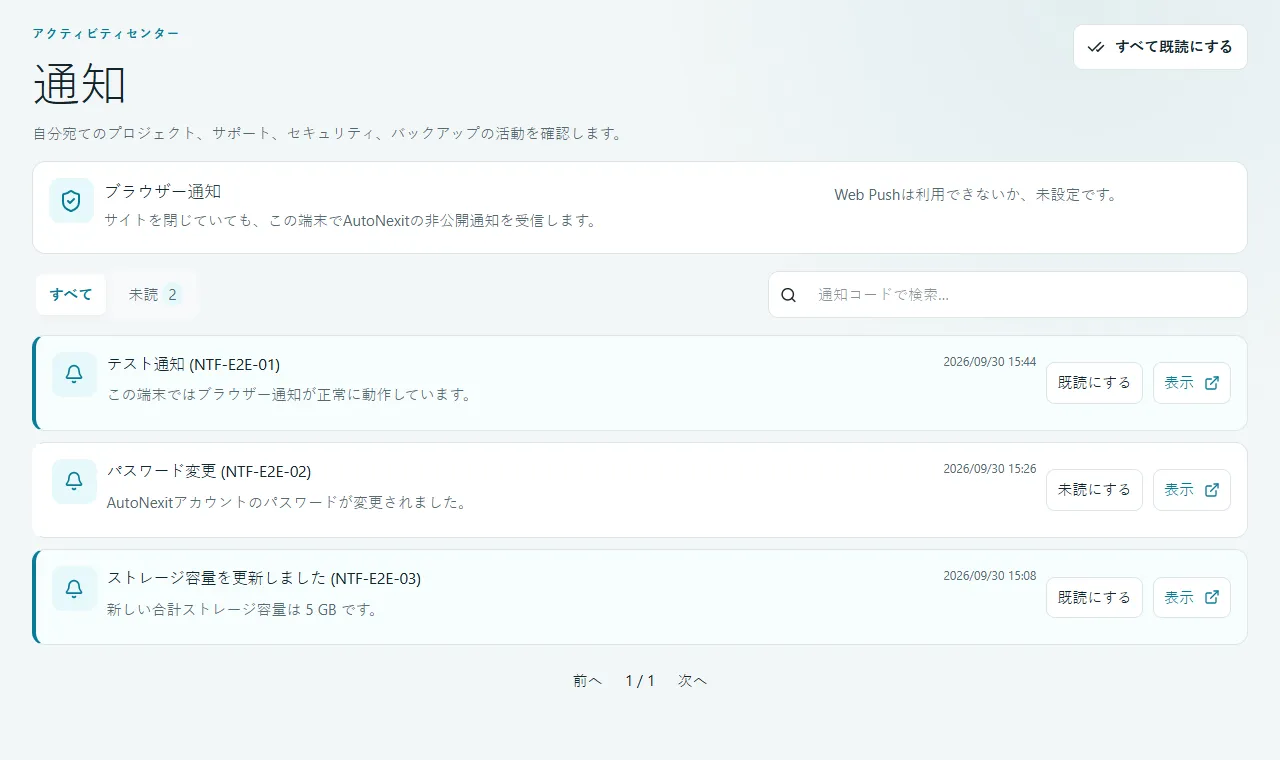This screenshot has width=1280, height=760.
Task: Mark ストレージ容量 (NTF-E2E-03) as read
Action: 1094,597
